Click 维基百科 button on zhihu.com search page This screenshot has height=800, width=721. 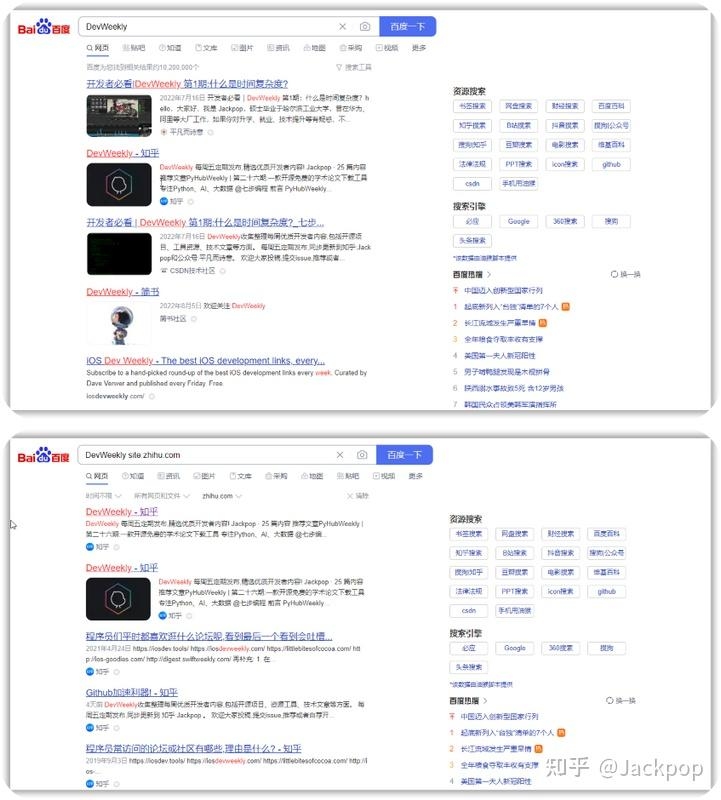(x=607, y=572)
